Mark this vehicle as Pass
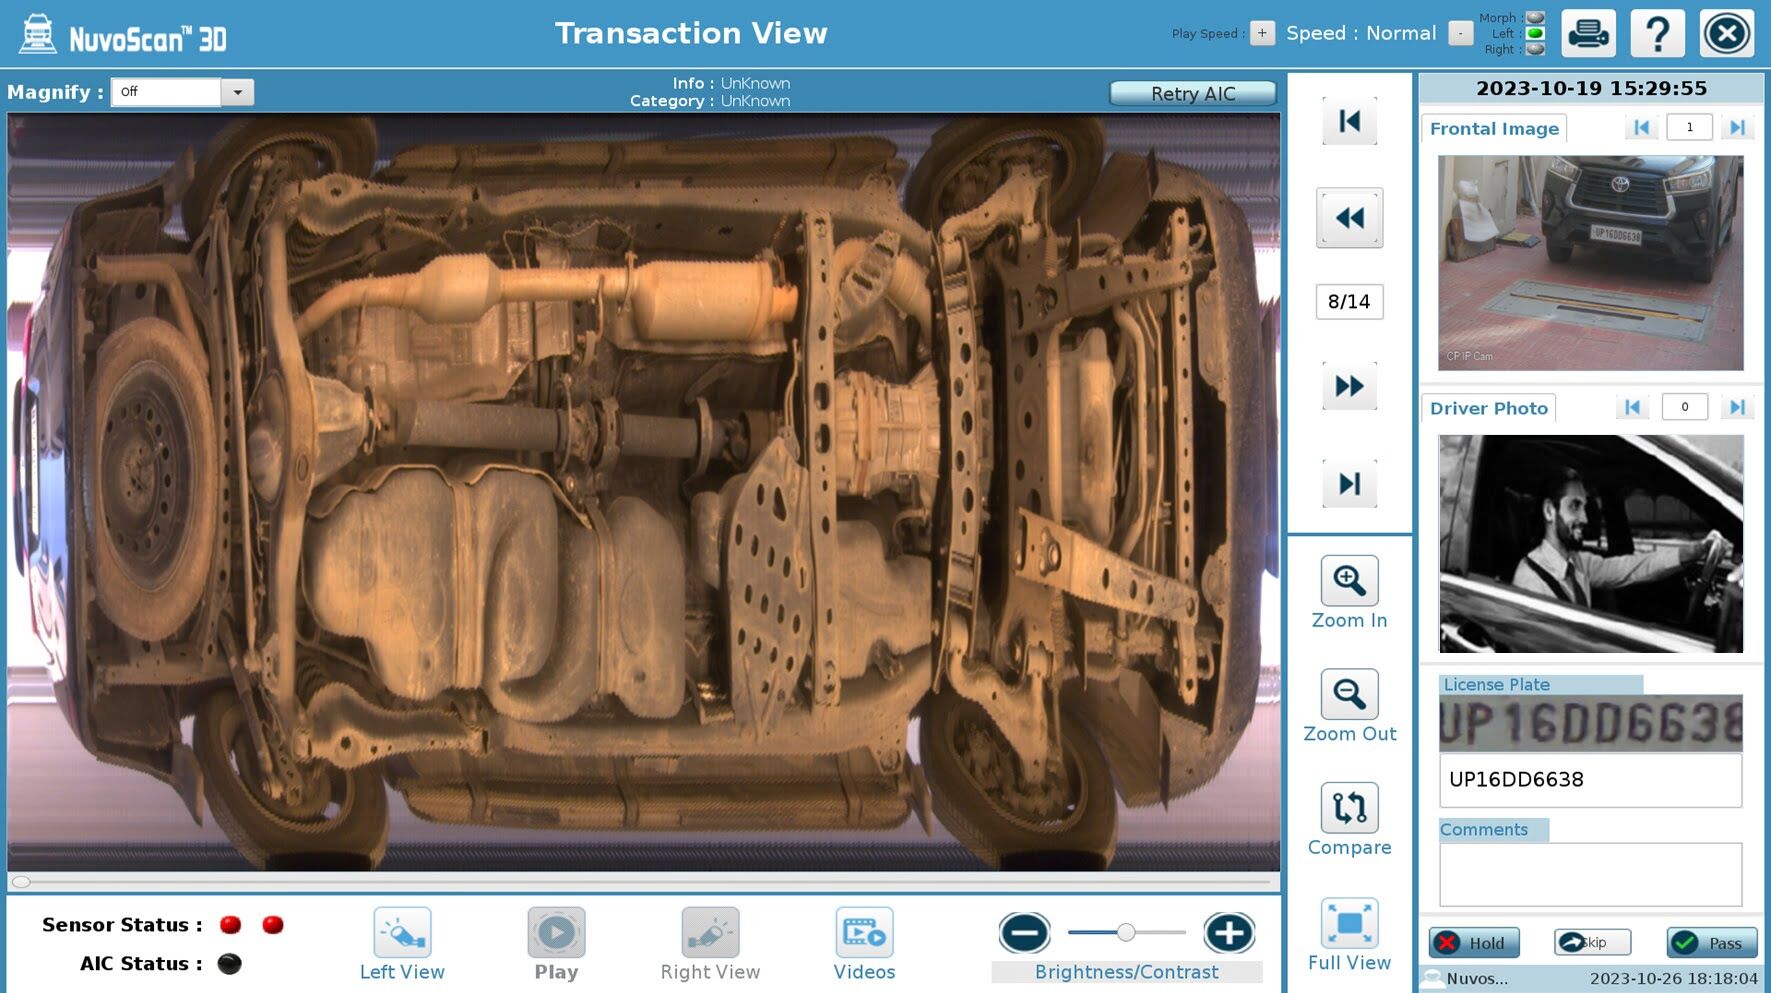 [1709, 942]
